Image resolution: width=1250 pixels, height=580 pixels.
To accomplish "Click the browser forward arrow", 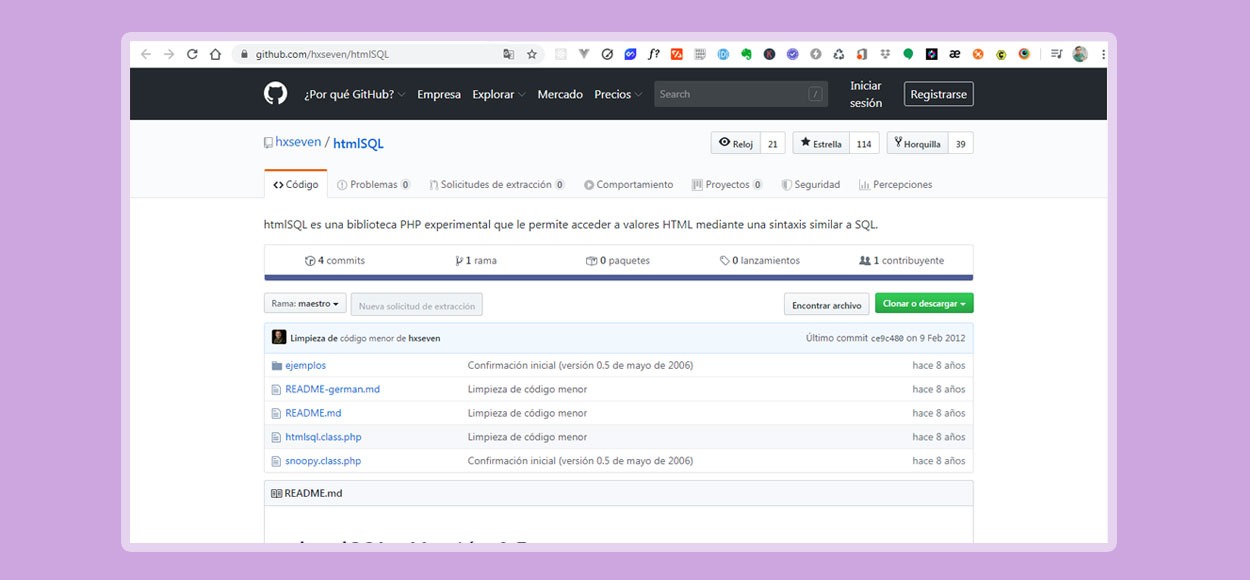I will click(x=169, y=54).
